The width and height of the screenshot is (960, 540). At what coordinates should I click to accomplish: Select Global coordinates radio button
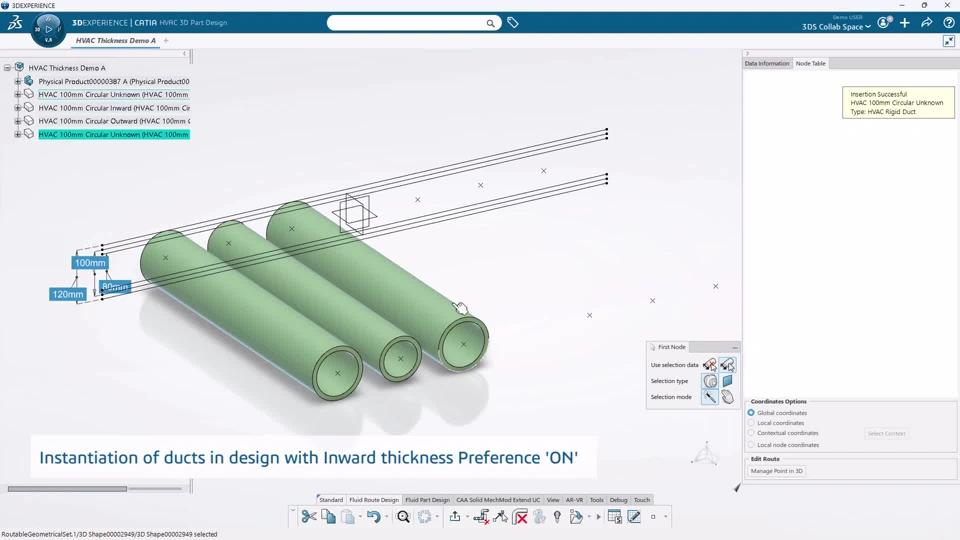751,413
